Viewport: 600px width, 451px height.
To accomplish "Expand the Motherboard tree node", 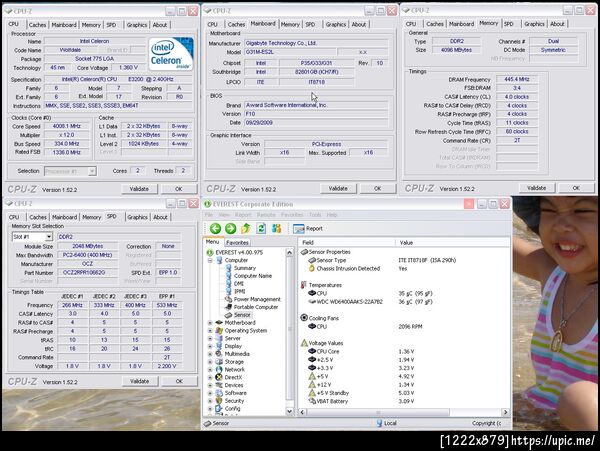I will 210,323.
